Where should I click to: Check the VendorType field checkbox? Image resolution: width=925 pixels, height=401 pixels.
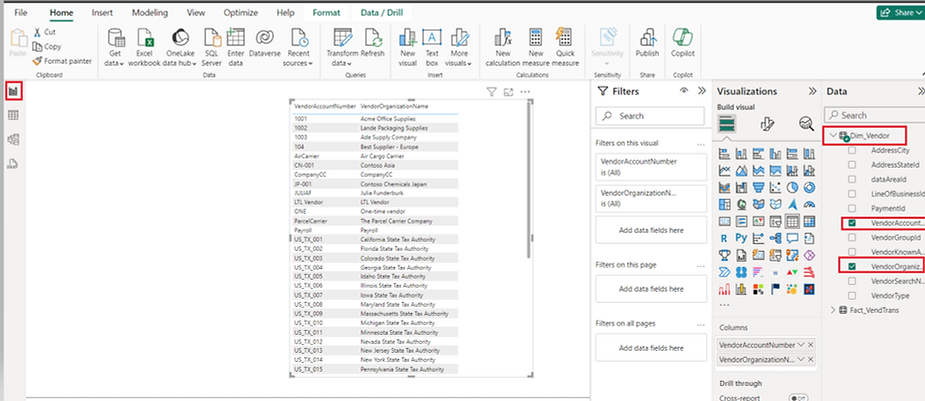point(852,296)
